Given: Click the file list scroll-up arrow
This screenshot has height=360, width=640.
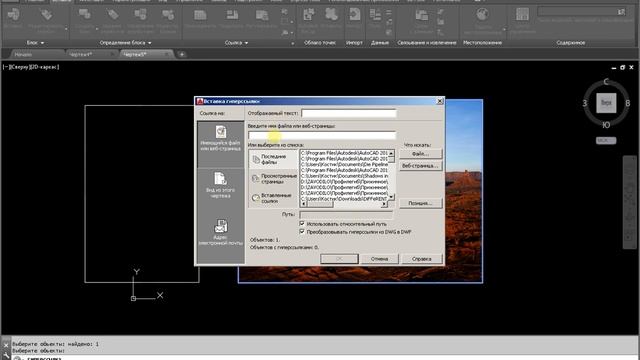Looking at the screenshot, I should [391, 153].
